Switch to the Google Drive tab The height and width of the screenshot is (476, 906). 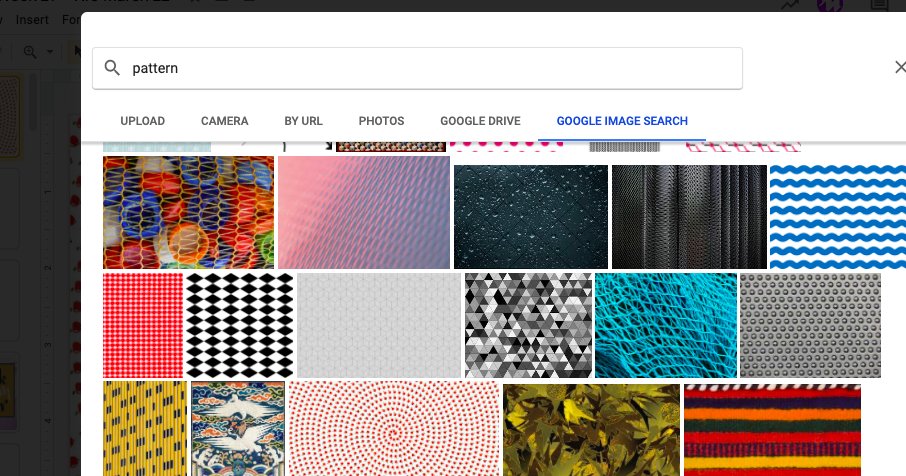click(480, 121)
